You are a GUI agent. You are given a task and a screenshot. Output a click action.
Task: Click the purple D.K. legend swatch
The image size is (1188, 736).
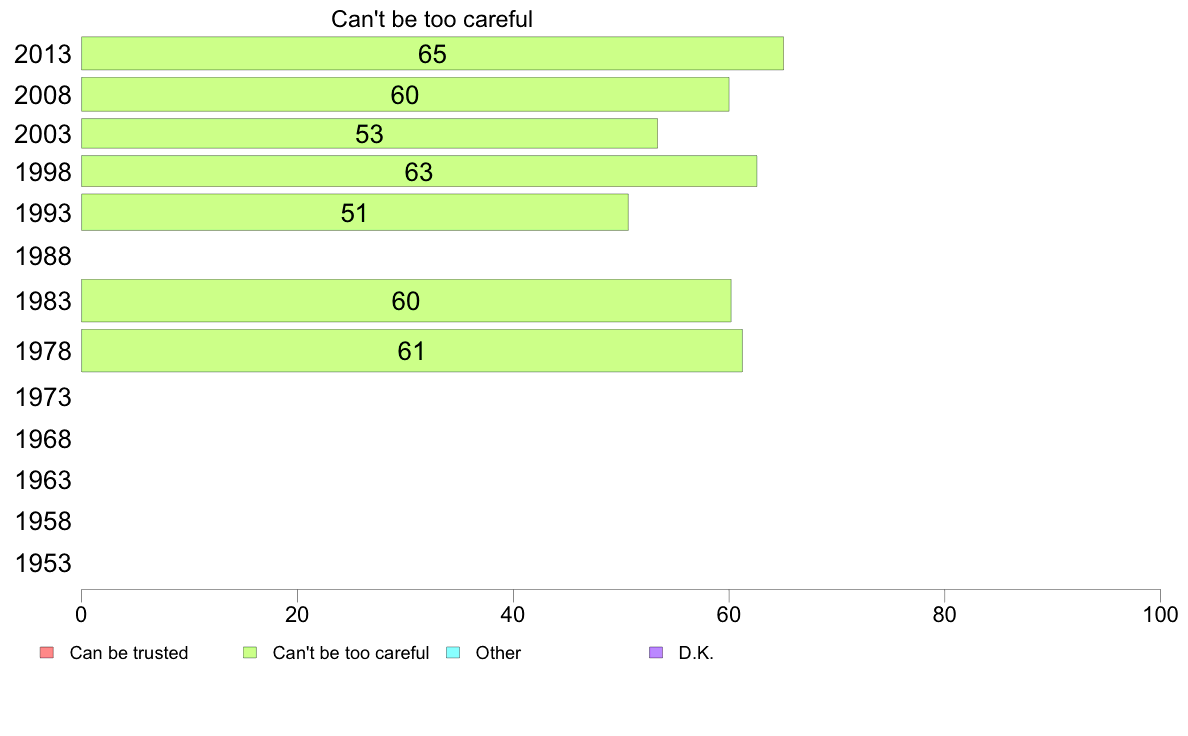[x=656, y=653]
